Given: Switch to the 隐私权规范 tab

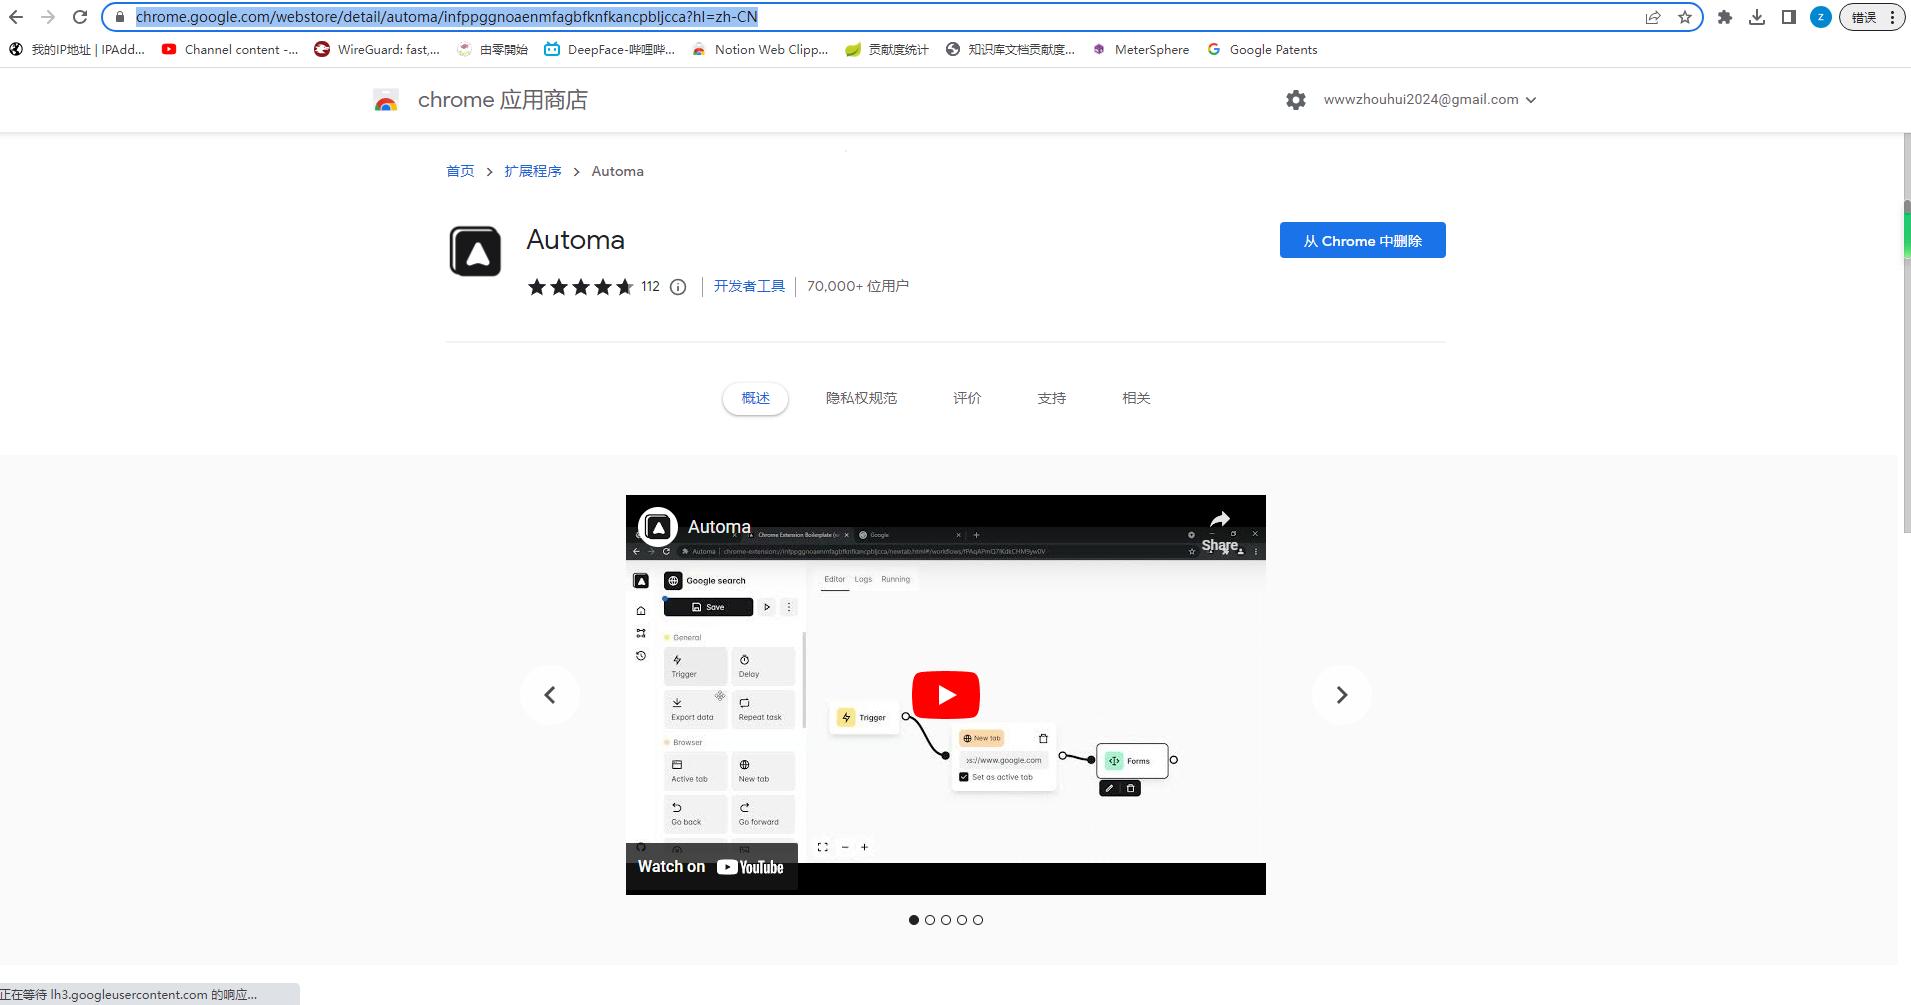Looking at the screenshot, I should [861, 397].
